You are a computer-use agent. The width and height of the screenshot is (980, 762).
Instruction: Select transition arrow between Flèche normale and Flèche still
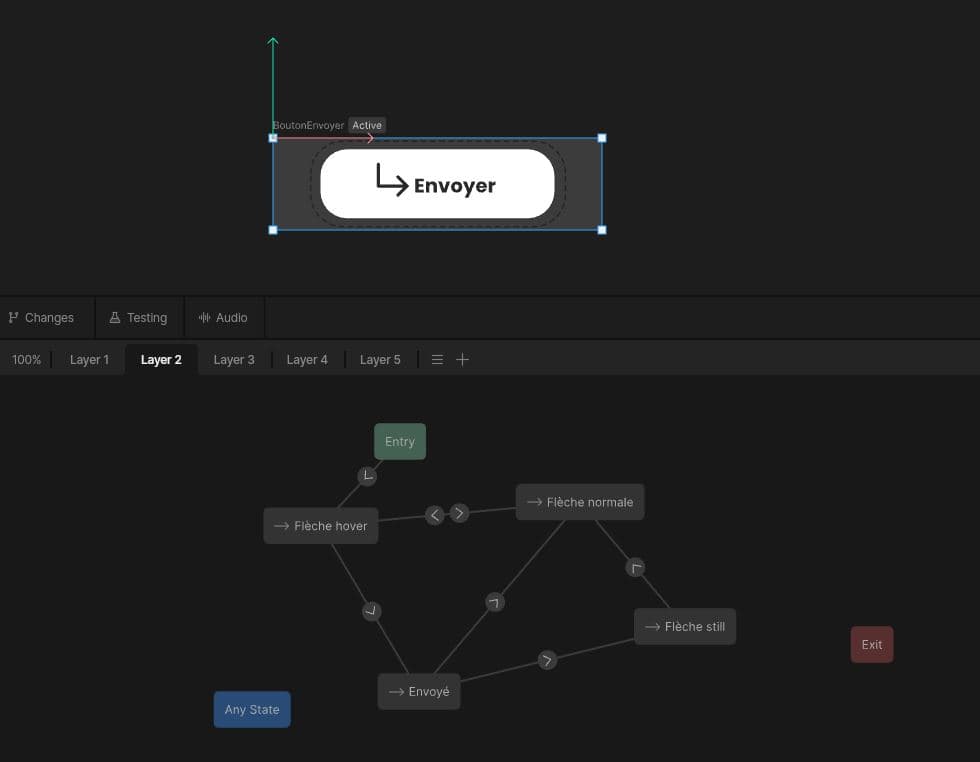(x=635, y=568)
